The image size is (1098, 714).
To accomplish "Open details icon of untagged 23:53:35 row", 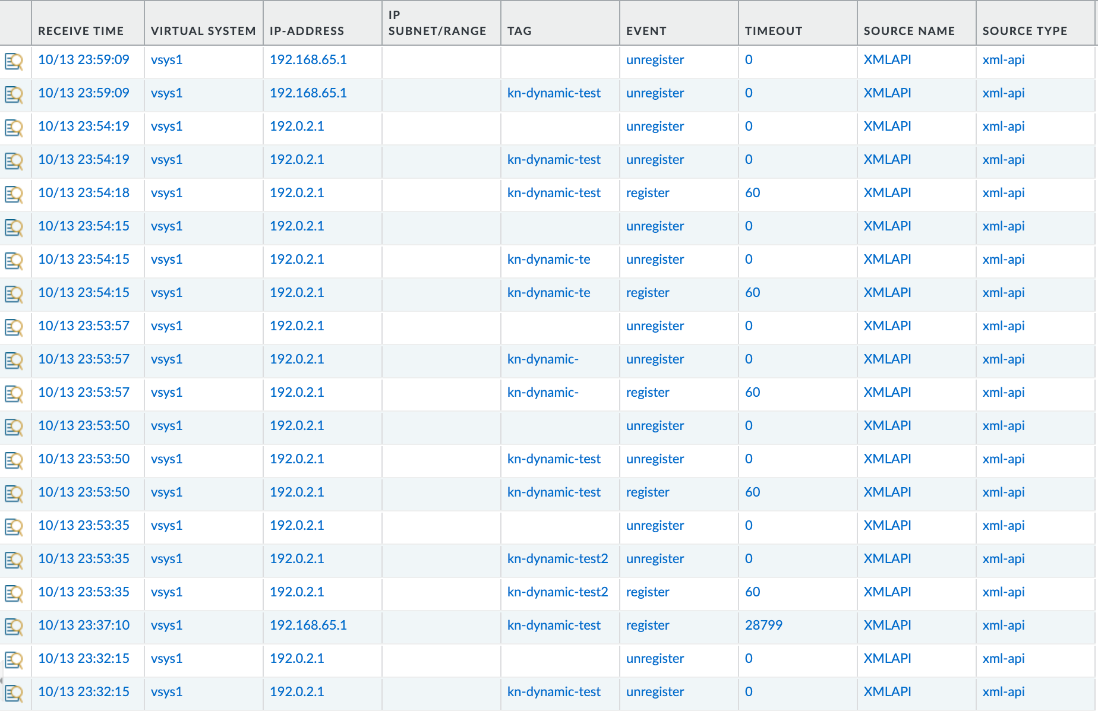I will 14,526.
